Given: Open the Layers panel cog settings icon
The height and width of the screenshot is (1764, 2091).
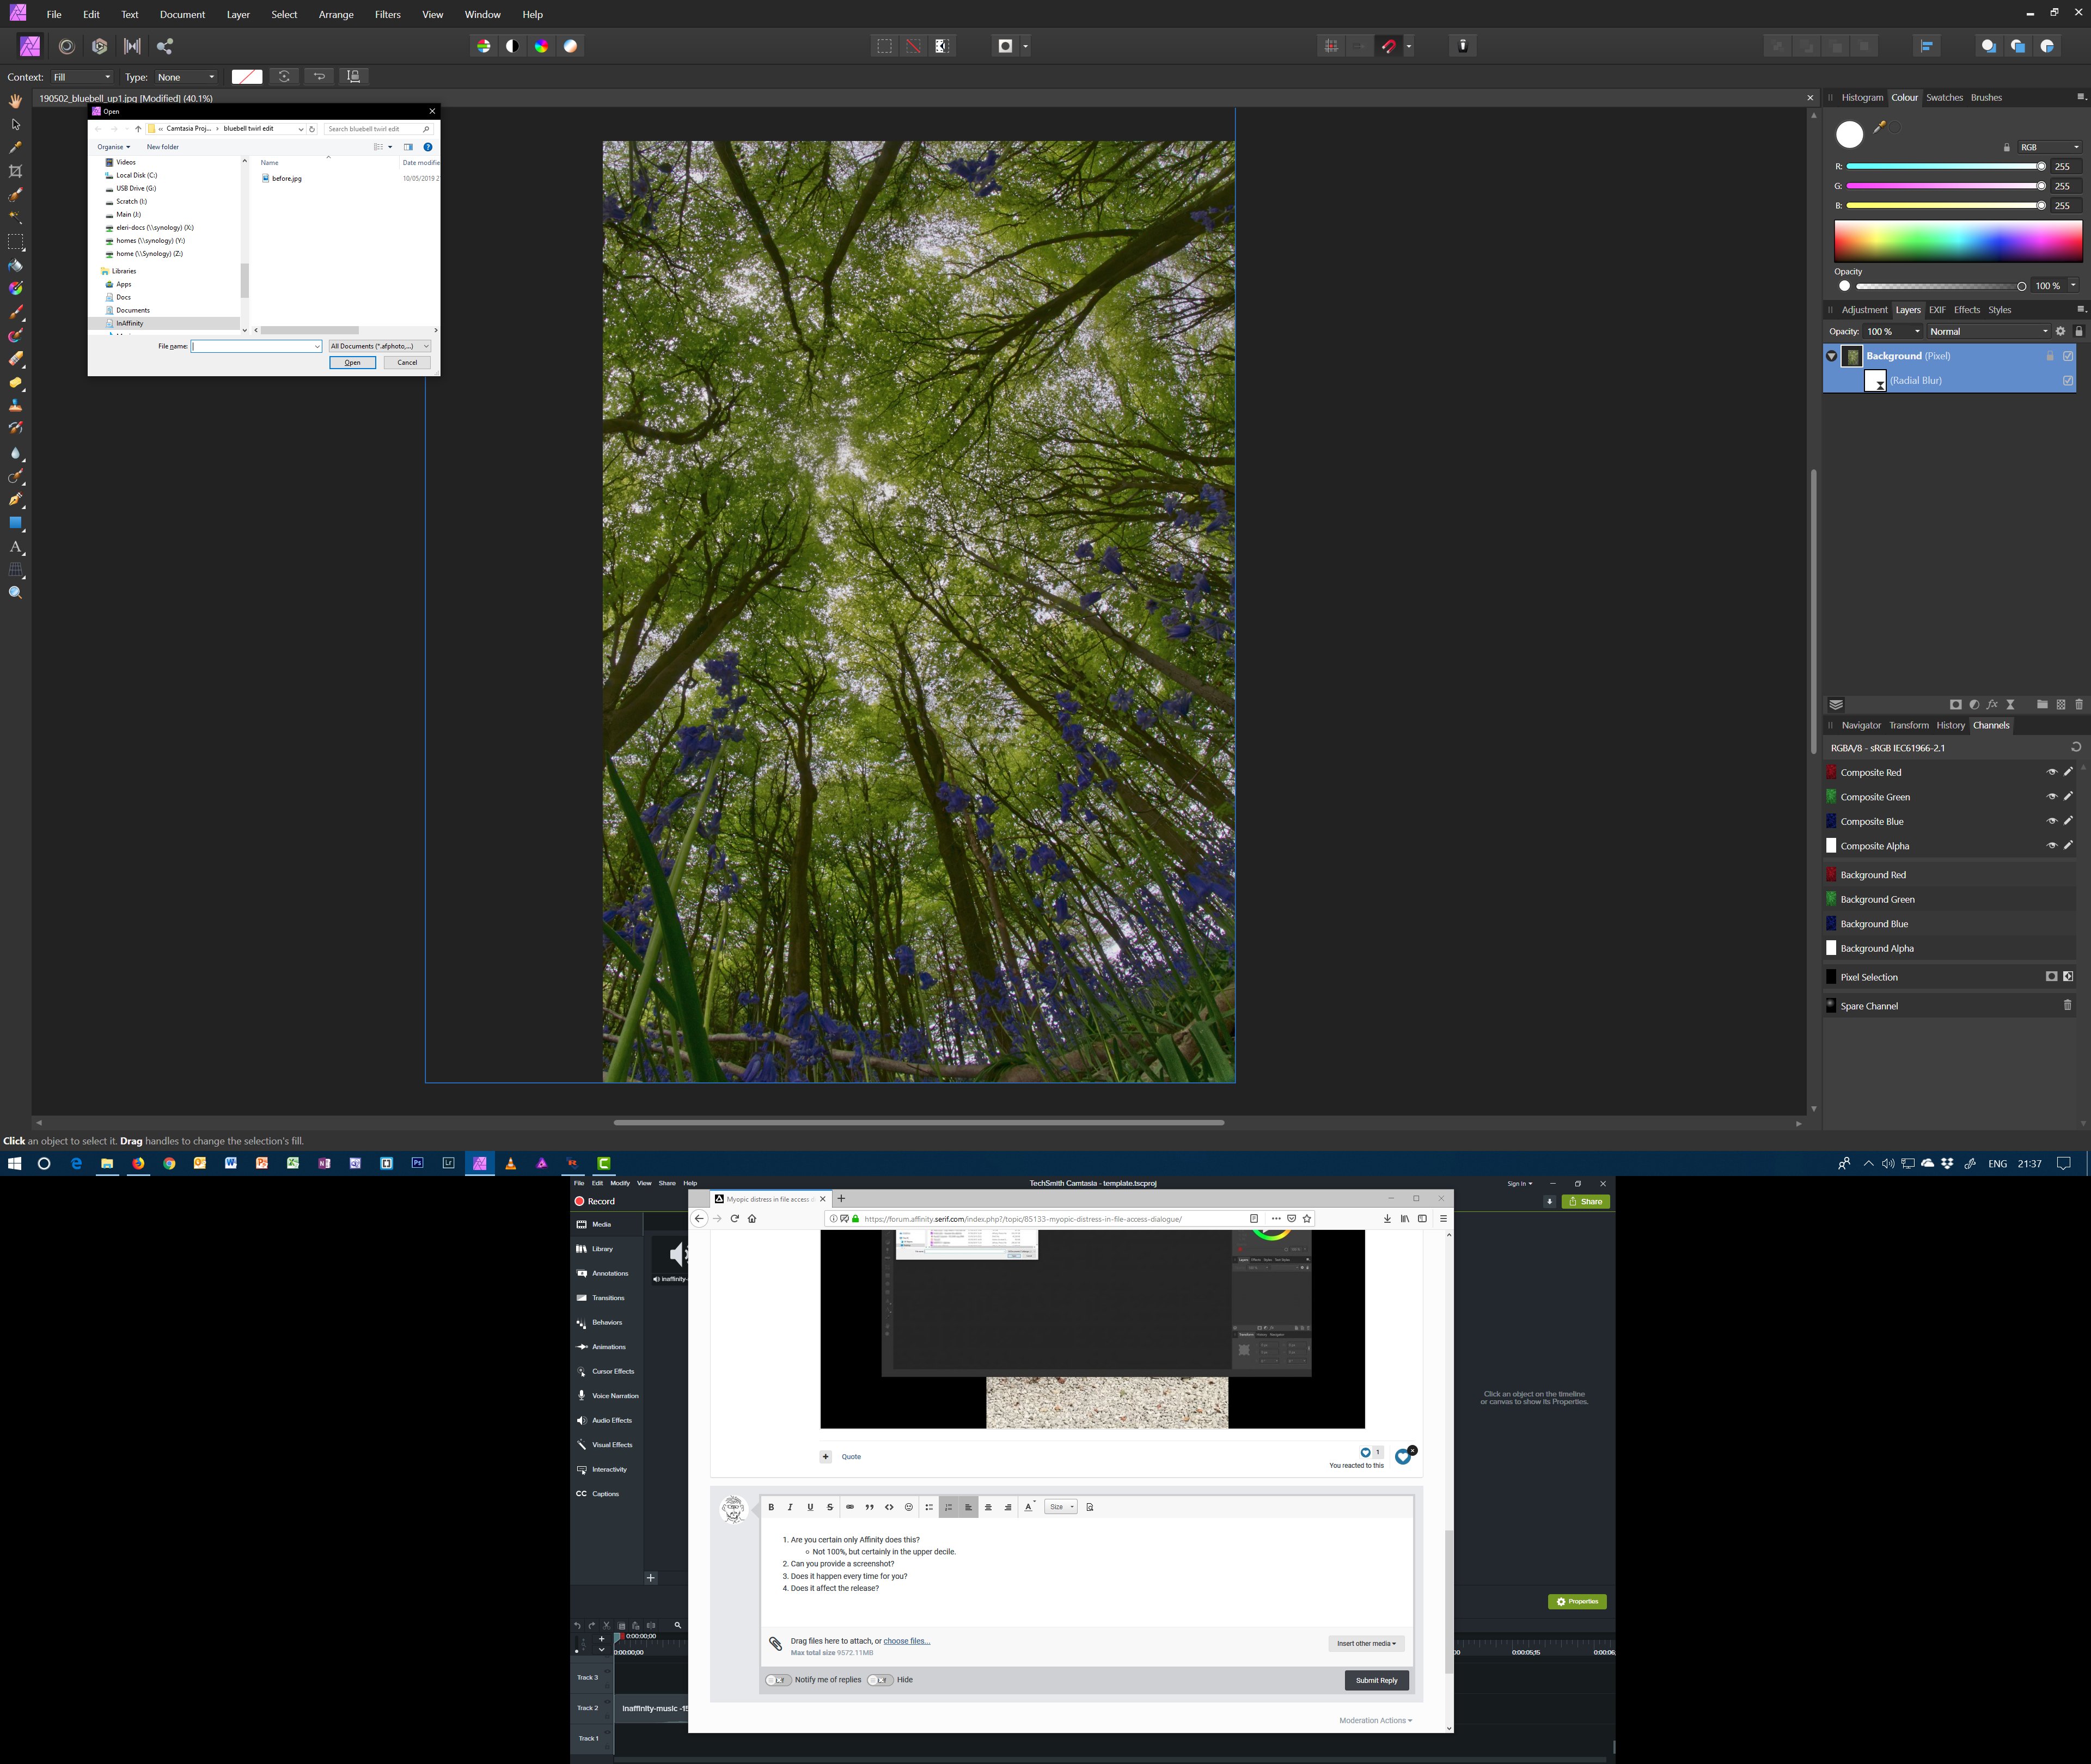Looking at the screenshot, I should click(2060, 332).
